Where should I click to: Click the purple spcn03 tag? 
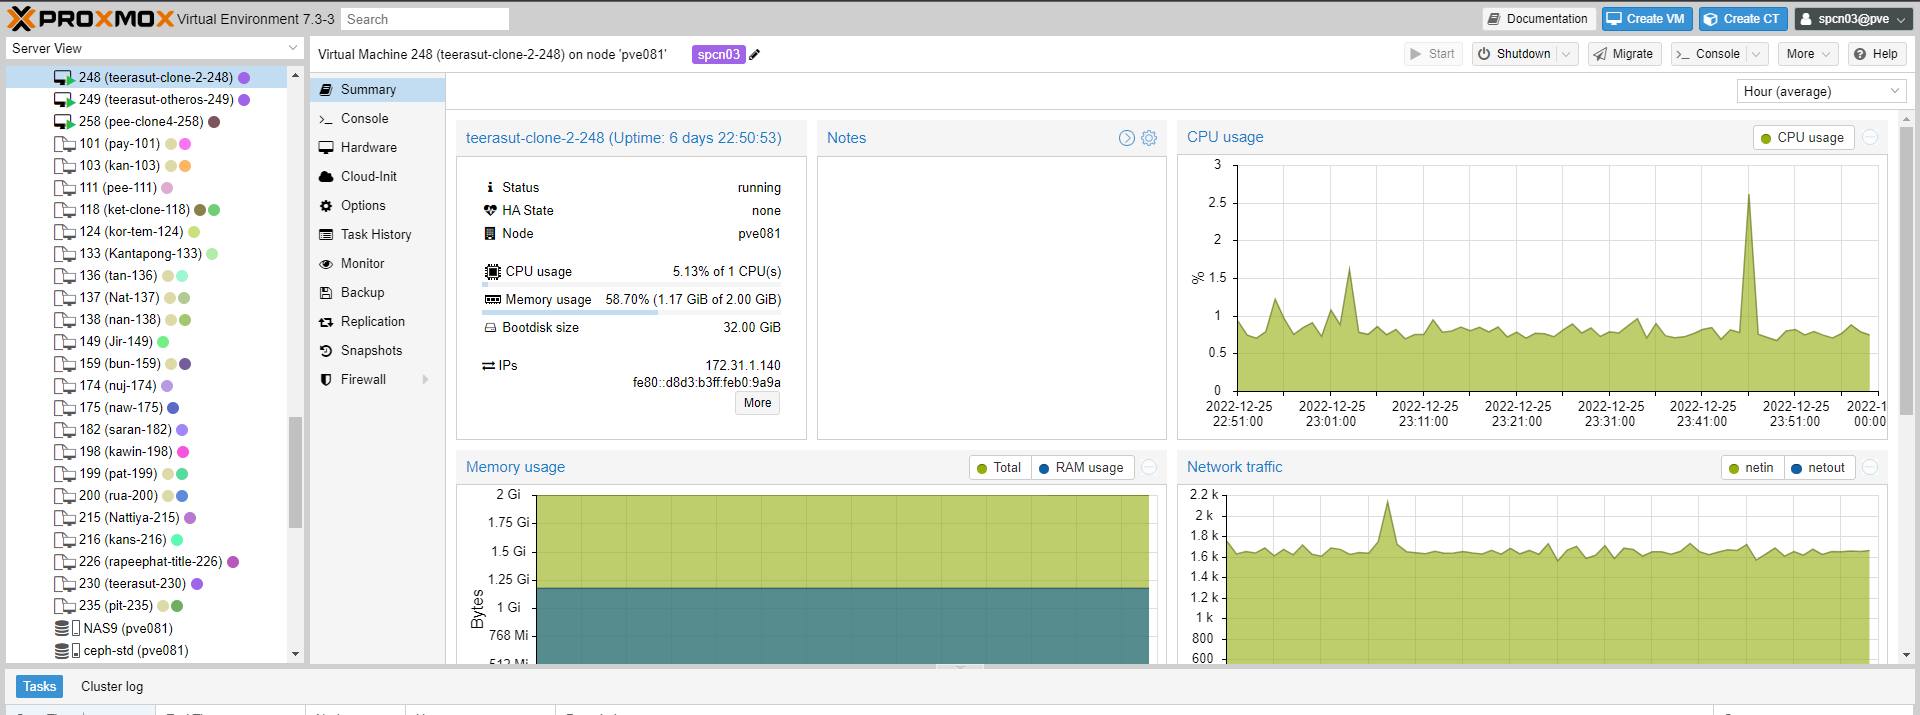(718, 55)
